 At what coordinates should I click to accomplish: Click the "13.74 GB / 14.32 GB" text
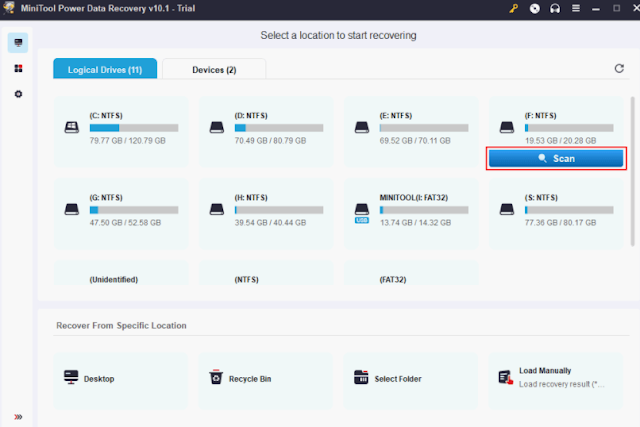[x=416, y=222]
